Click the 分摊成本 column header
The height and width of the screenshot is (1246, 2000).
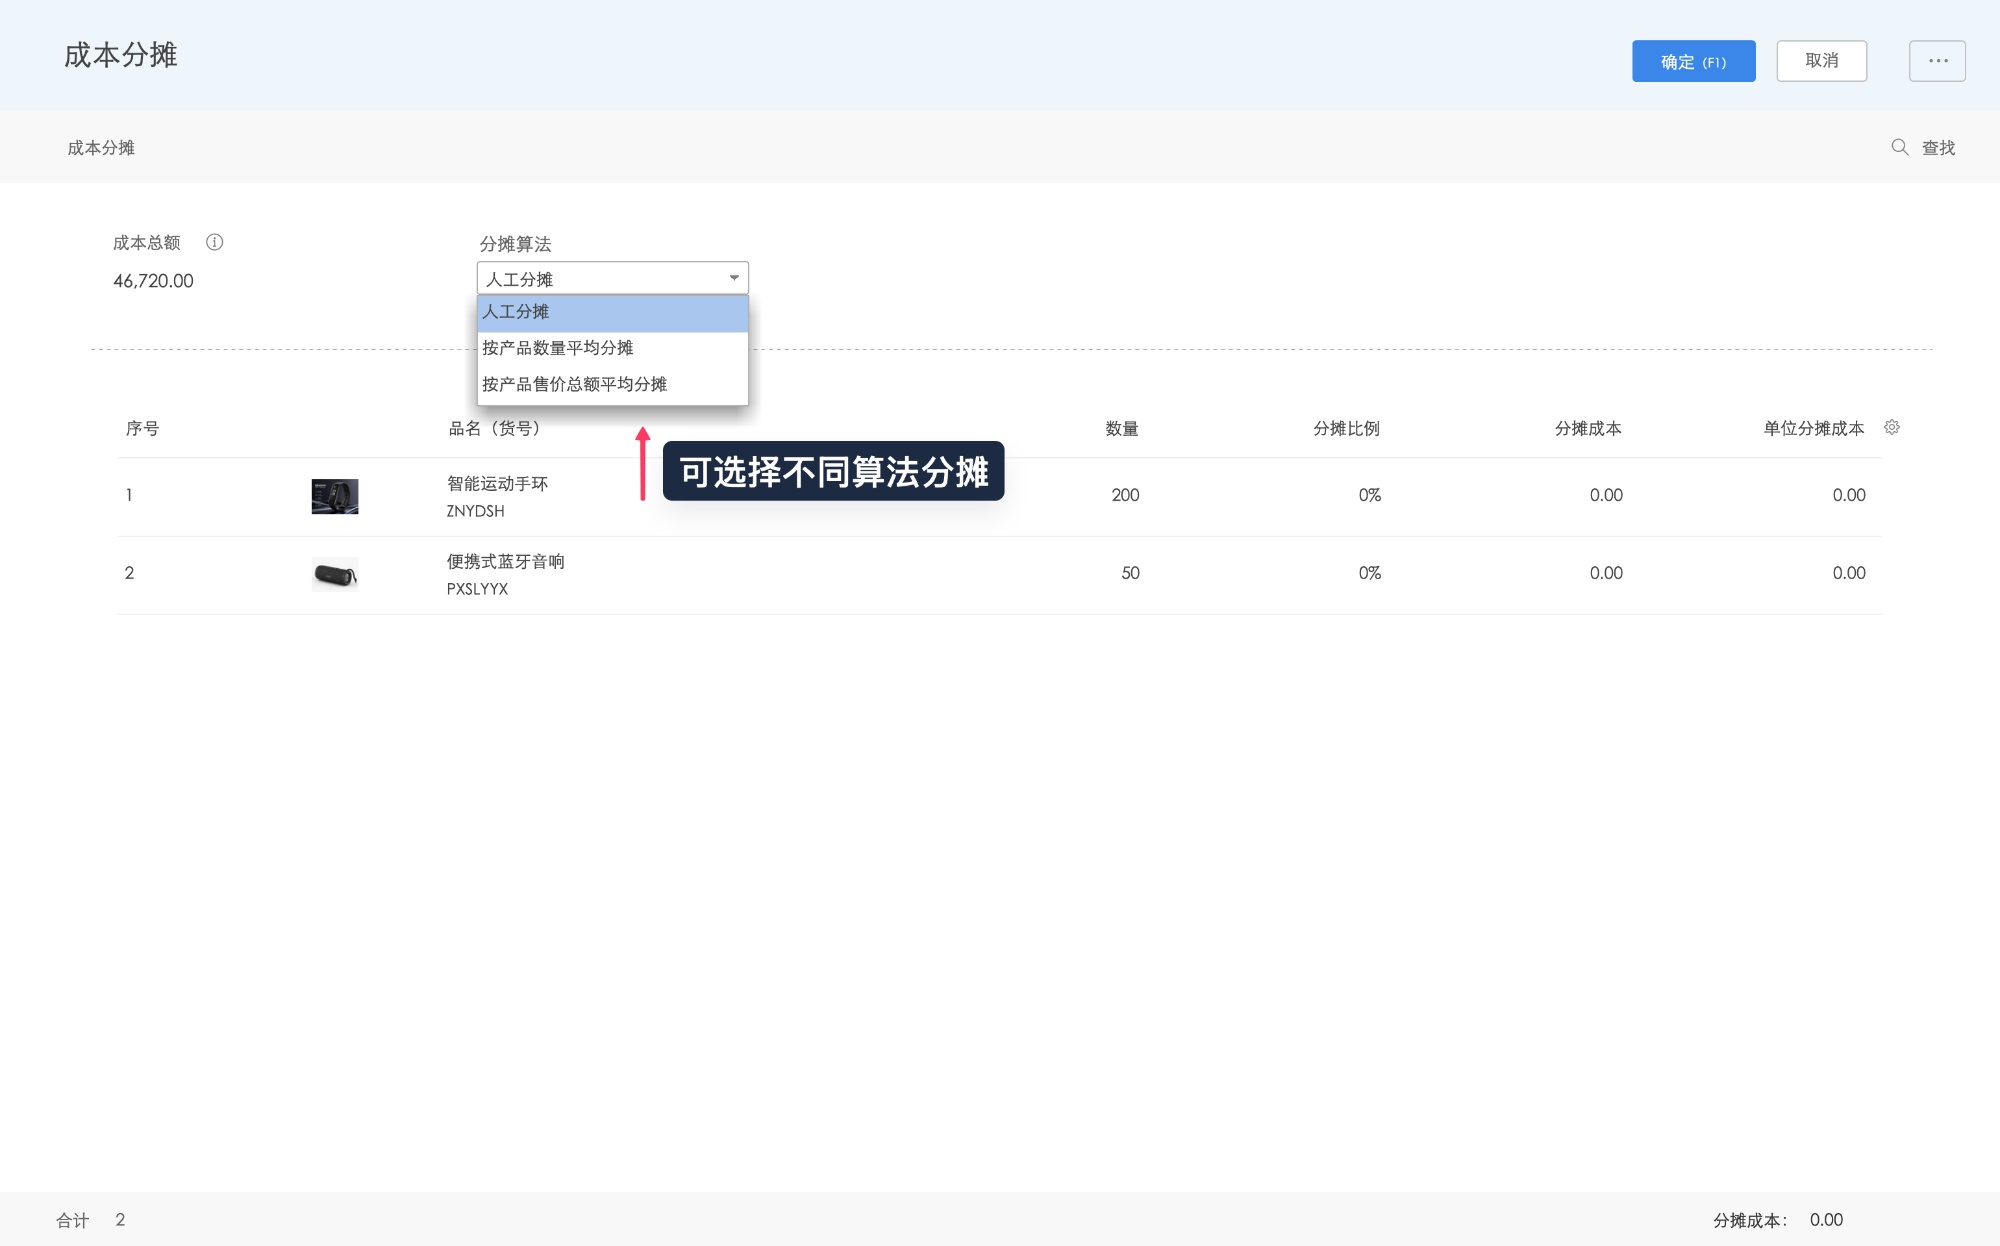[1588, 428]
